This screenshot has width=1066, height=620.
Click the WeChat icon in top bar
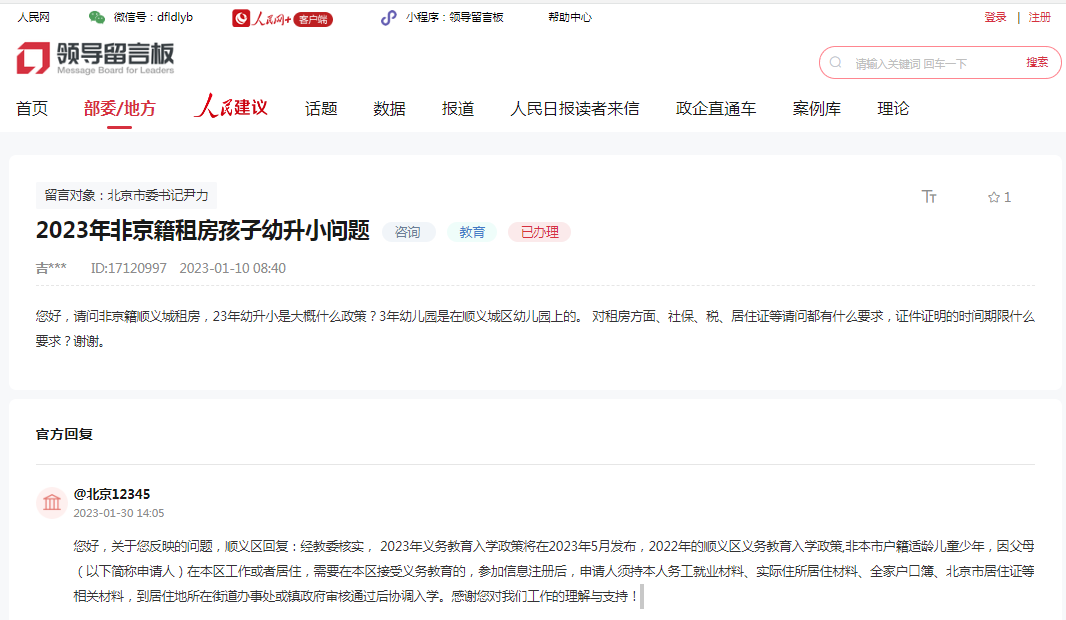coord(97,17)
